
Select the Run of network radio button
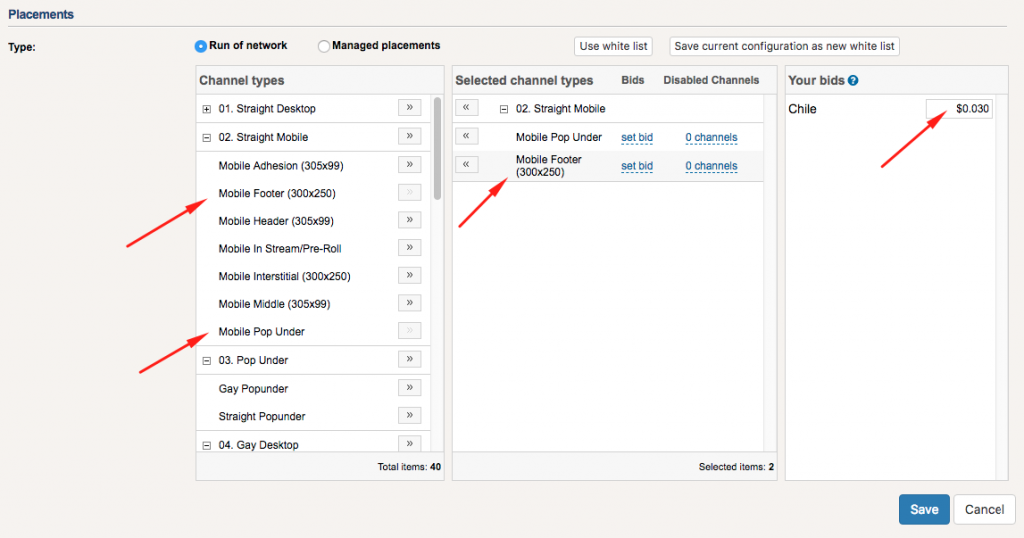pos(201,46)
